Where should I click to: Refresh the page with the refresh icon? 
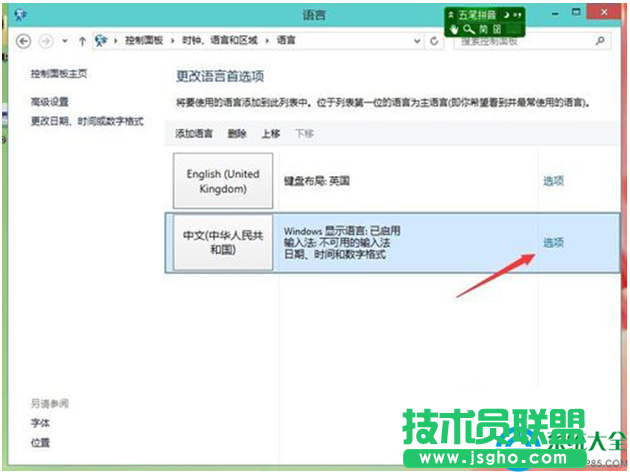click(434, 41)
